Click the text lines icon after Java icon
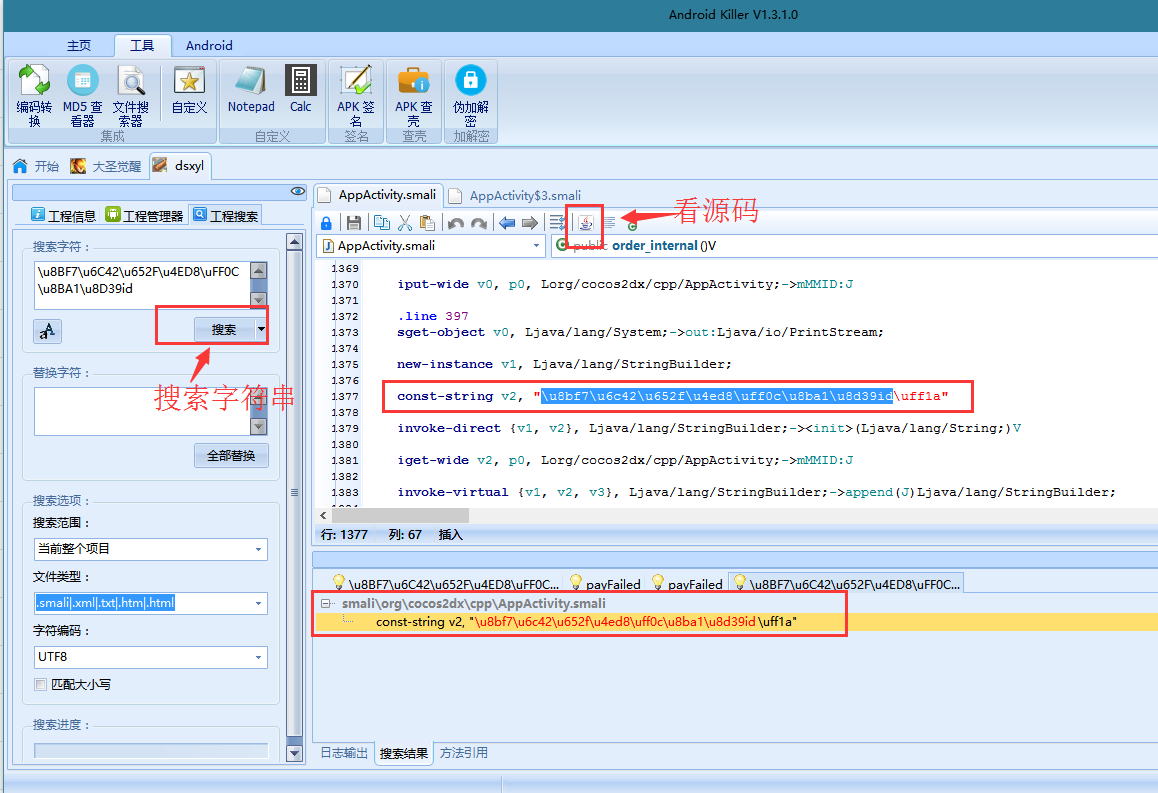Viewport: 1158px width, 793px height. point(609,222)
